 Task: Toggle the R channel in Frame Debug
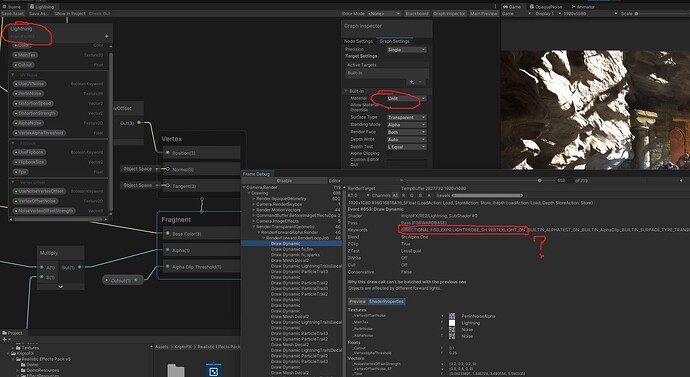[x=404, y=195]
